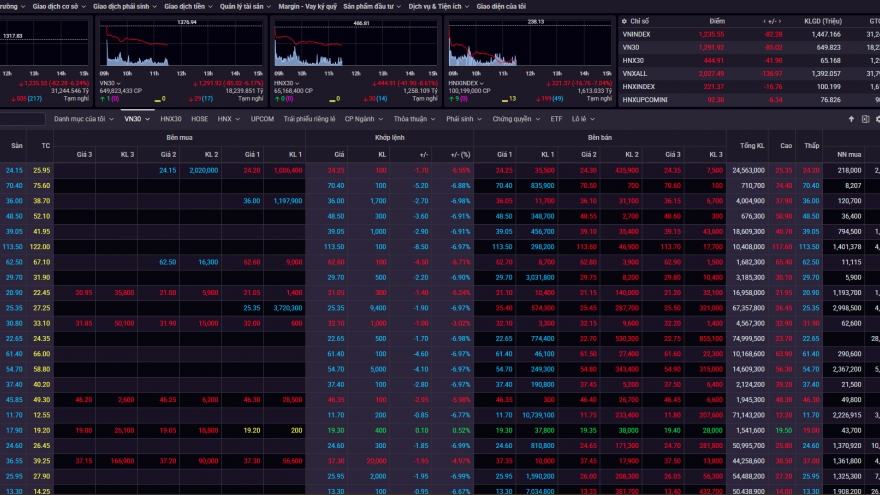
Task: Open the VN30 tab dropdown
Action: 136,119
